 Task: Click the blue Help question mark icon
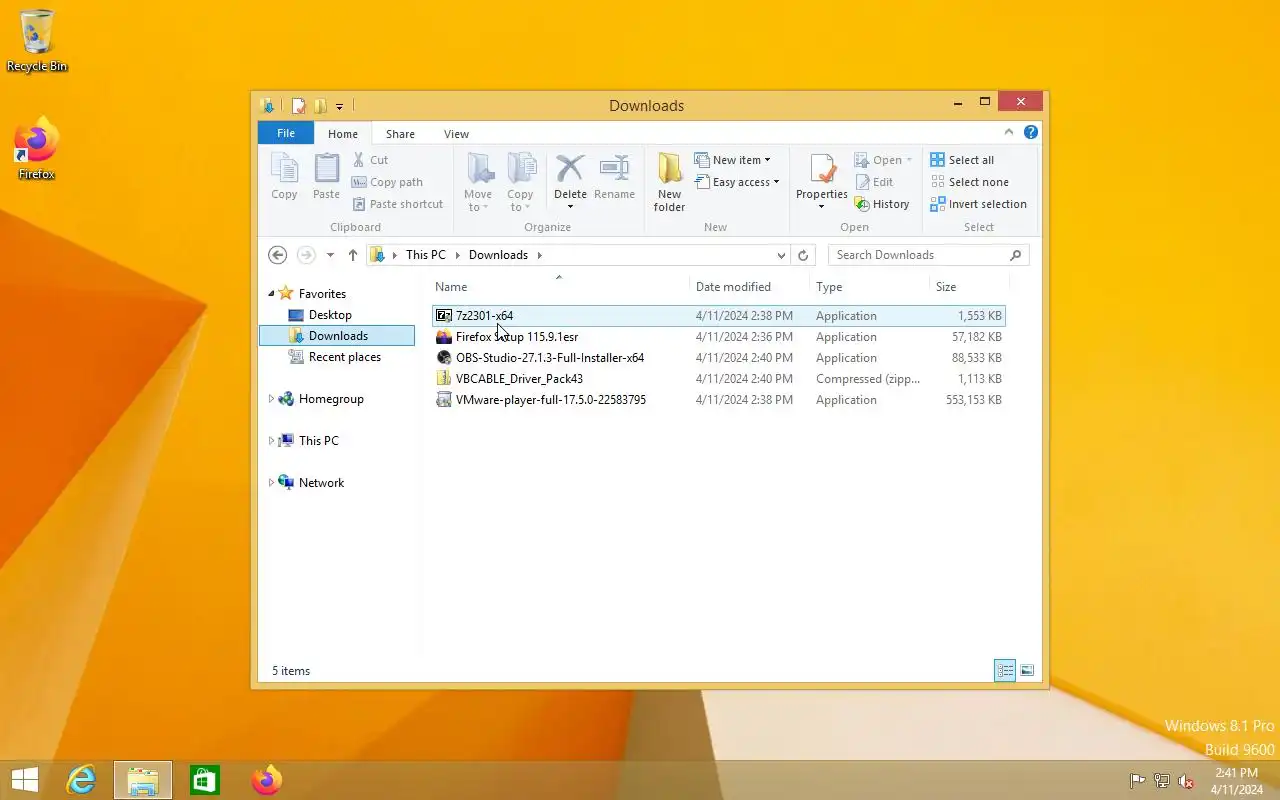point(1031,132)
